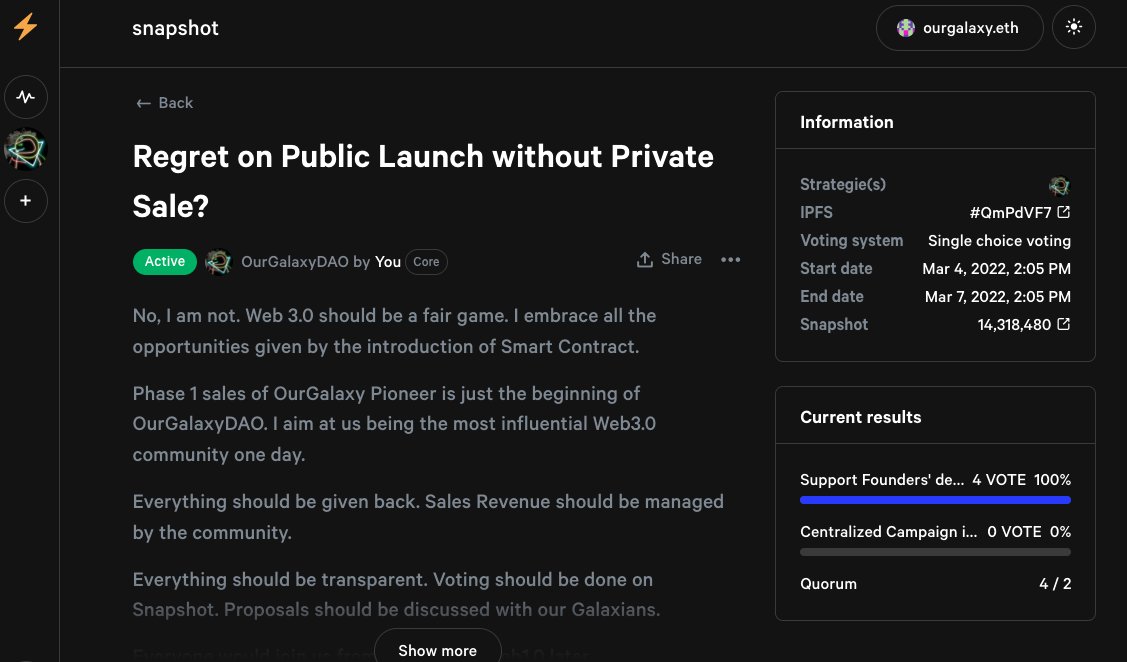Click the Quorum value 4 / 2
The height and width of the screenshot is (662, 1127).
point(1055,584)
